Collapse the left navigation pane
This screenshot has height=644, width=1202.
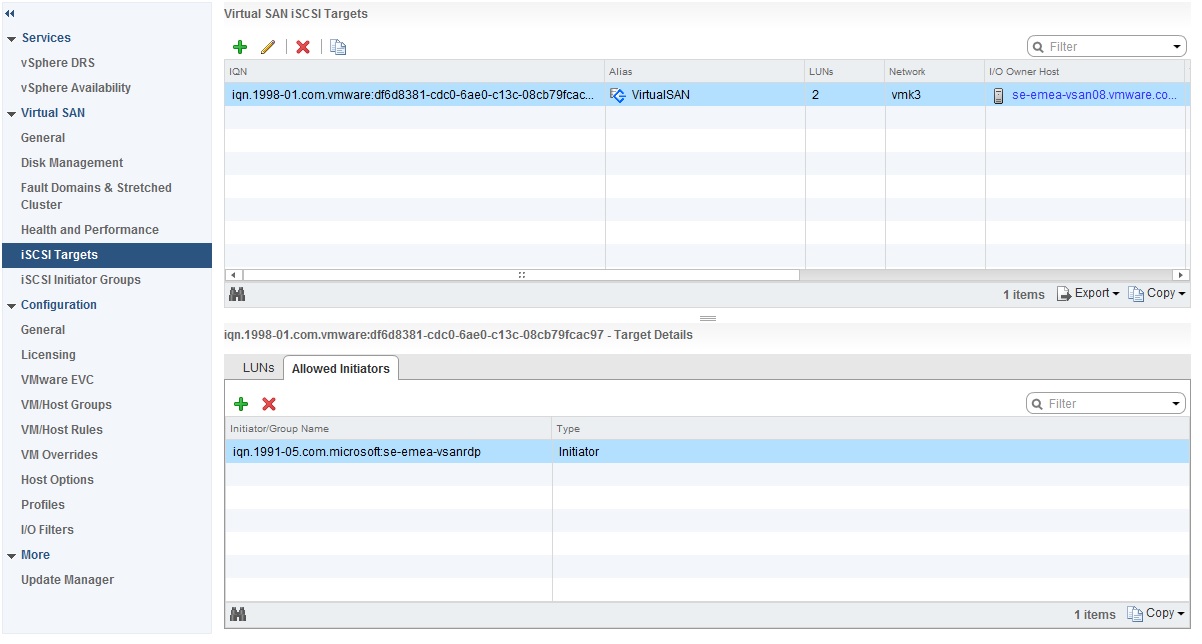coord(10,12)
